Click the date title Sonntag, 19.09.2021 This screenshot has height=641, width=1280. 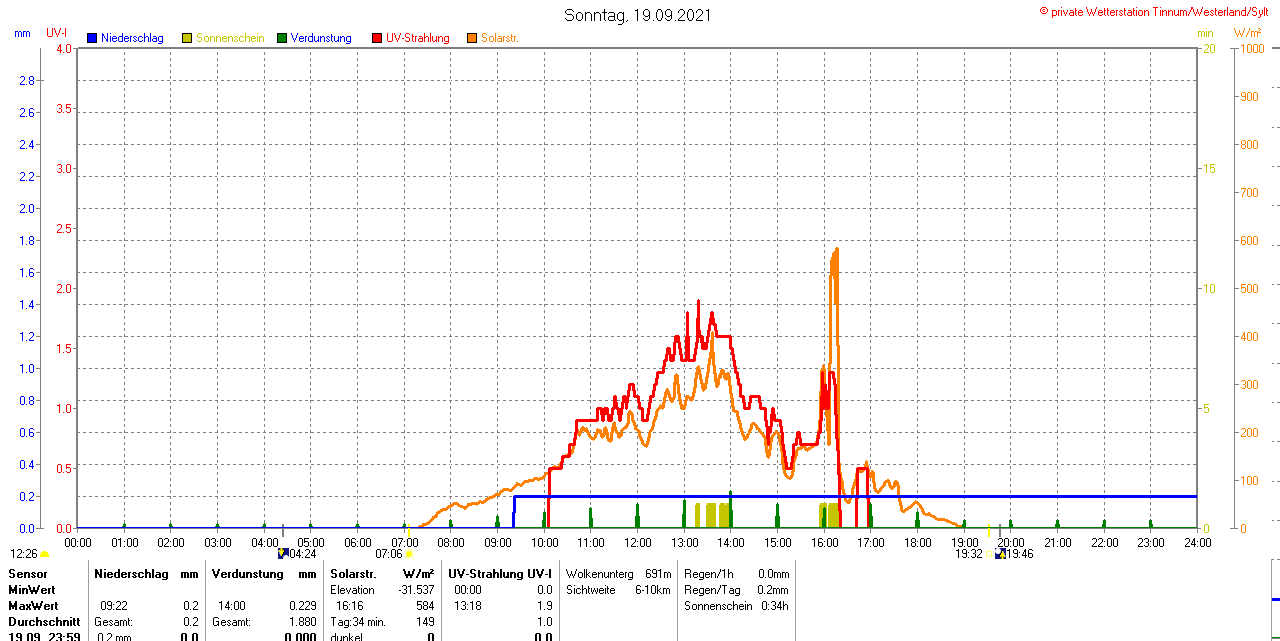pos(638,15)
